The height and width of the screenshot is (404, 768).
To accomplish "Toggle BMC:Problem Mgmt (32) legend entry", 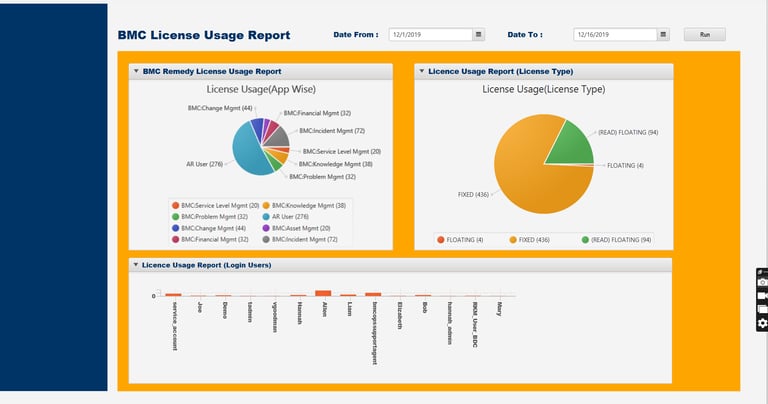I will [x=210, y=217].
